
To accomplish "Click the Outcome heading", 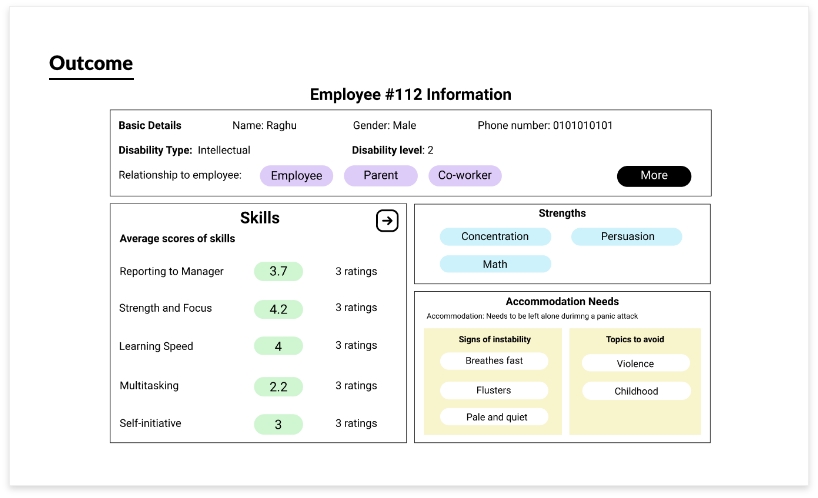I will tap(91, 64).
